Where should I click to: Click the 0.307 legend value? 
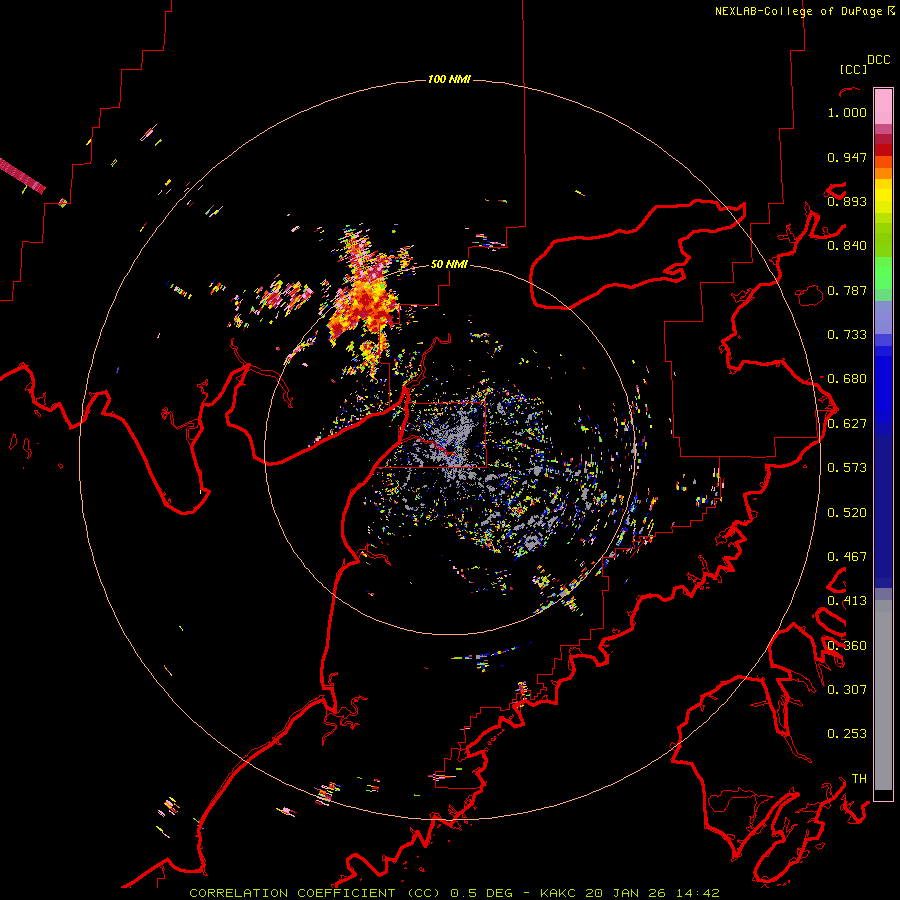847,690
